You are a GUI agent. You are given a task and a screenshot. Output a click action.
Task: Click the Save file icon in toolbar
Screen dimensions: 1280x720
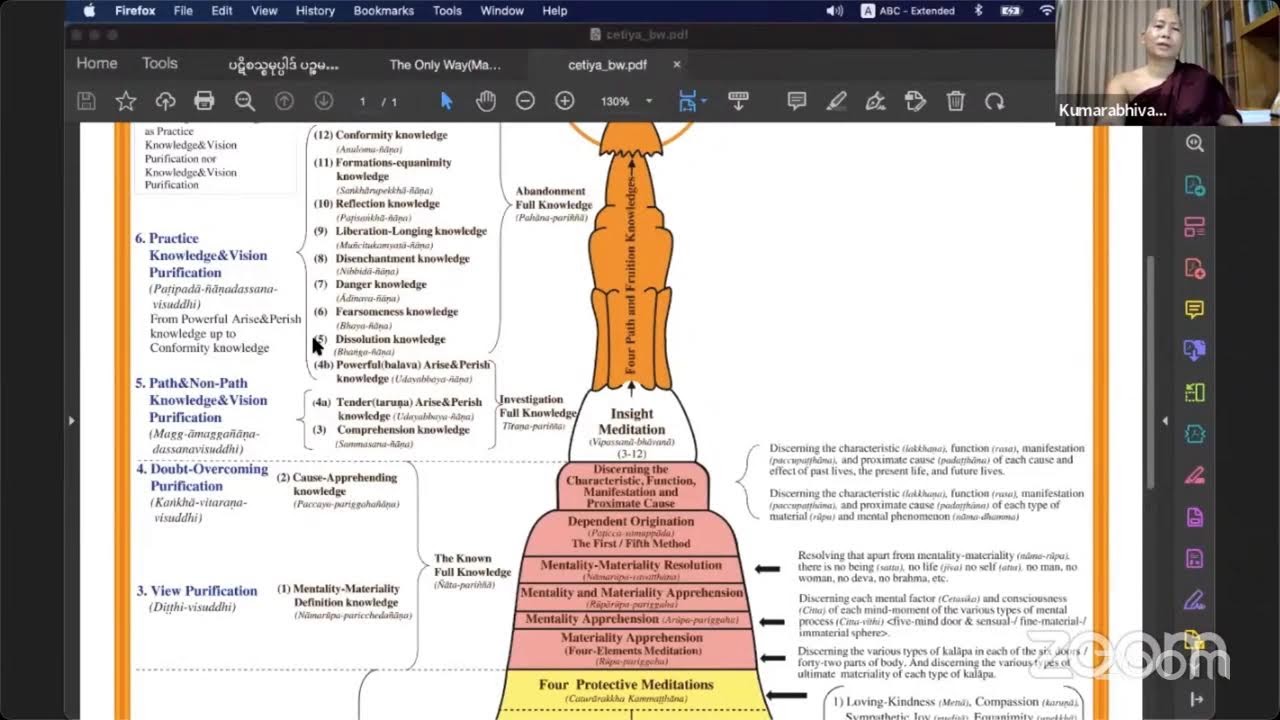[86, 101]
